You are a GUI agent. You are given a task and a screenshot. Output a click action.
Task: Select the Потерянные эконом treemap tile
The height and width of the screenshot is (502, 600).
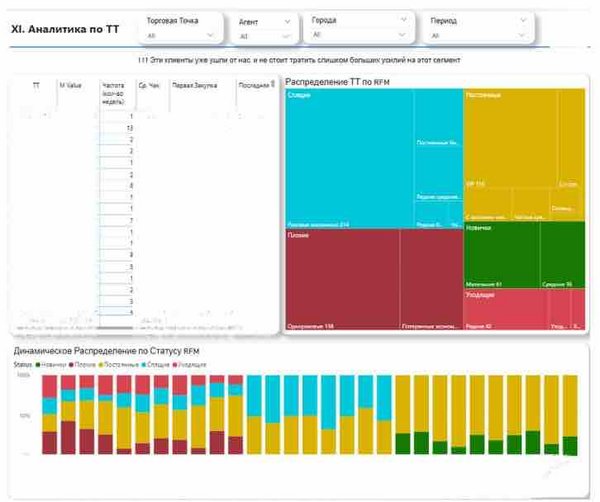[x=432, y=279]
